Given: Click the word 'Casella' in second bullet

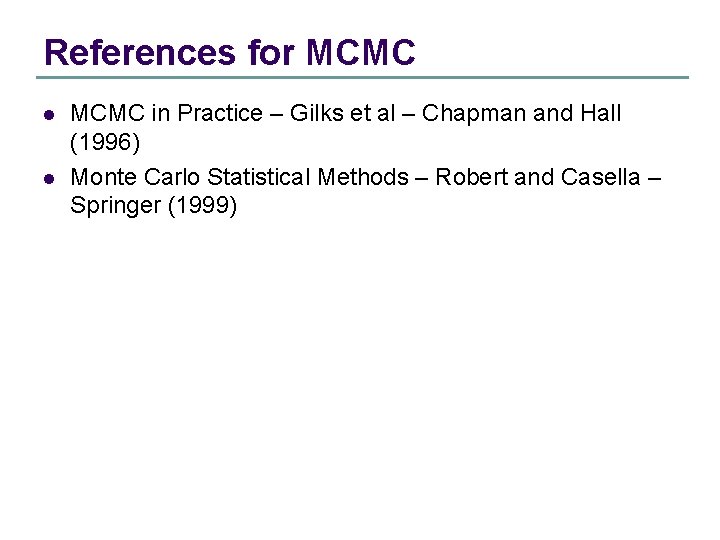Looking at the screenshot, I should [x=600, y=178].
